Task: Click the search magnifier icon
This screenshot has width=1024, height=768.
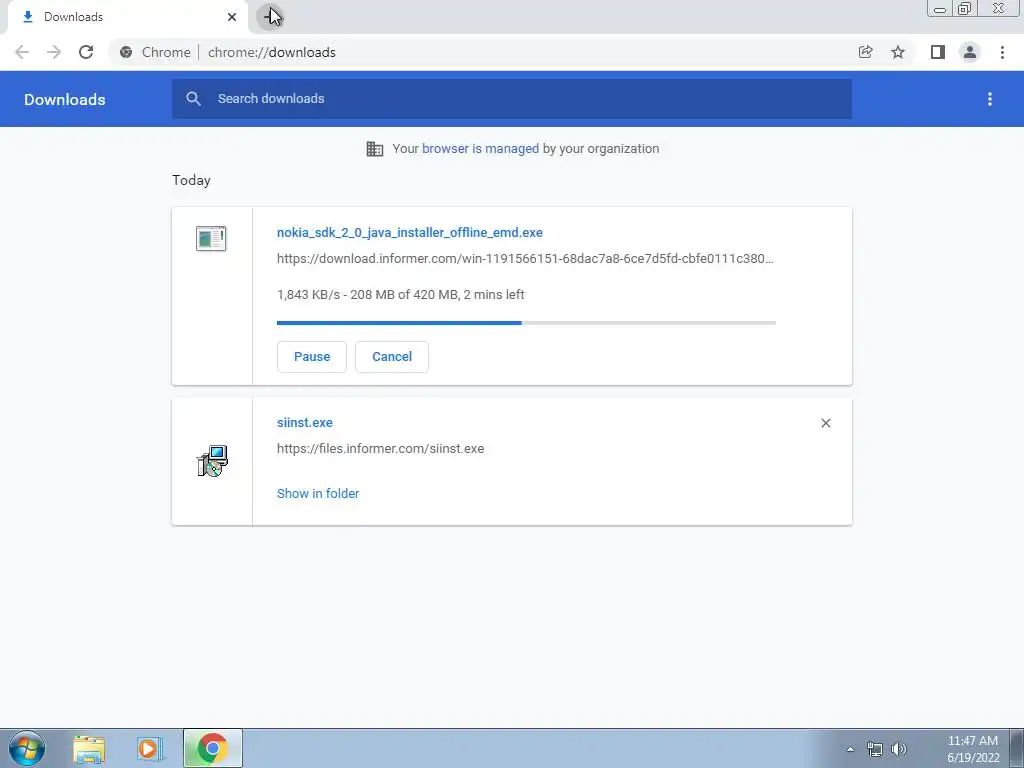Action: coord(193,99)
